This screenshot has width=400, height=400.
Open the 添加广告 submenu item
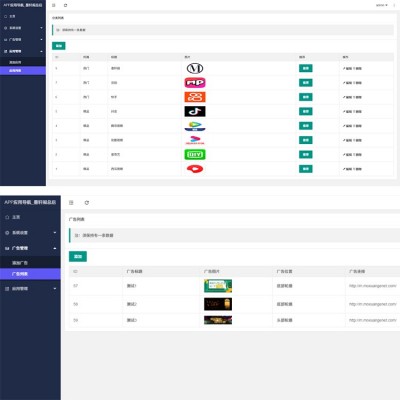[30, 263]
